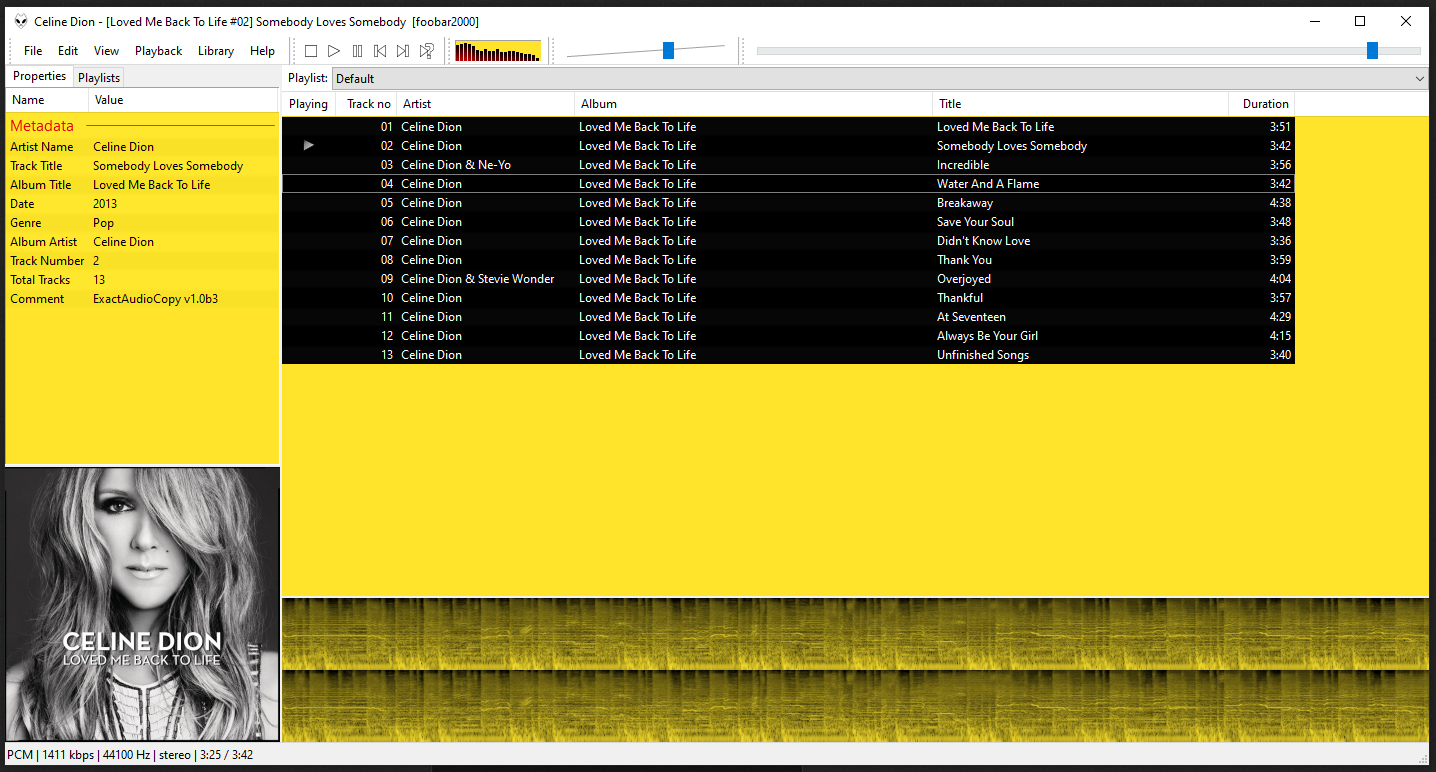Click the Track Number property row
This screenshot has height=772, width=1436.
click(142, 261)
